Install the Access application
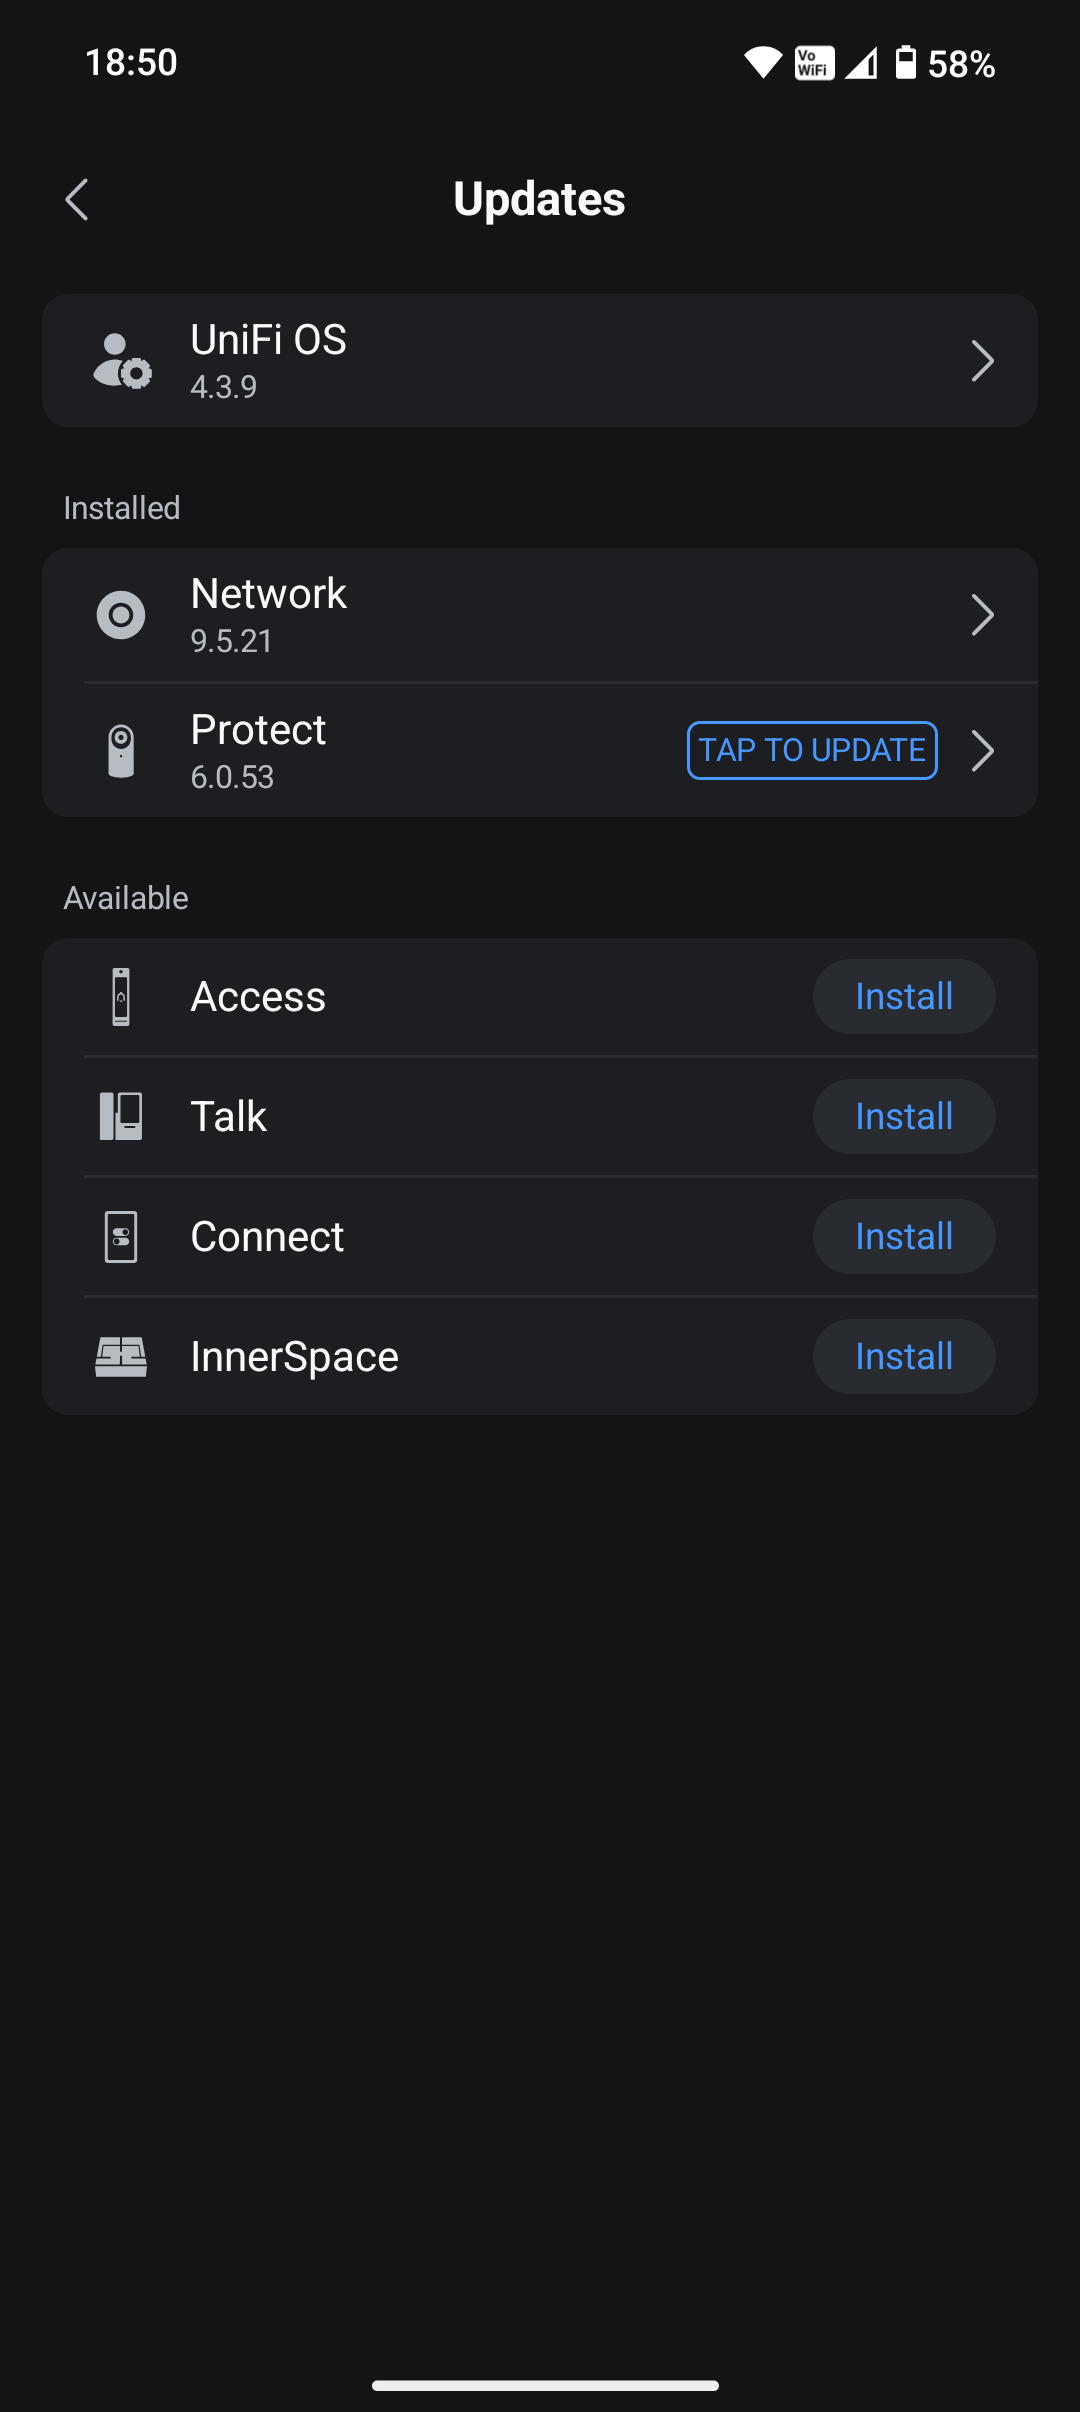Viewport: 1080px width, 2412px height. pos(903,997)
